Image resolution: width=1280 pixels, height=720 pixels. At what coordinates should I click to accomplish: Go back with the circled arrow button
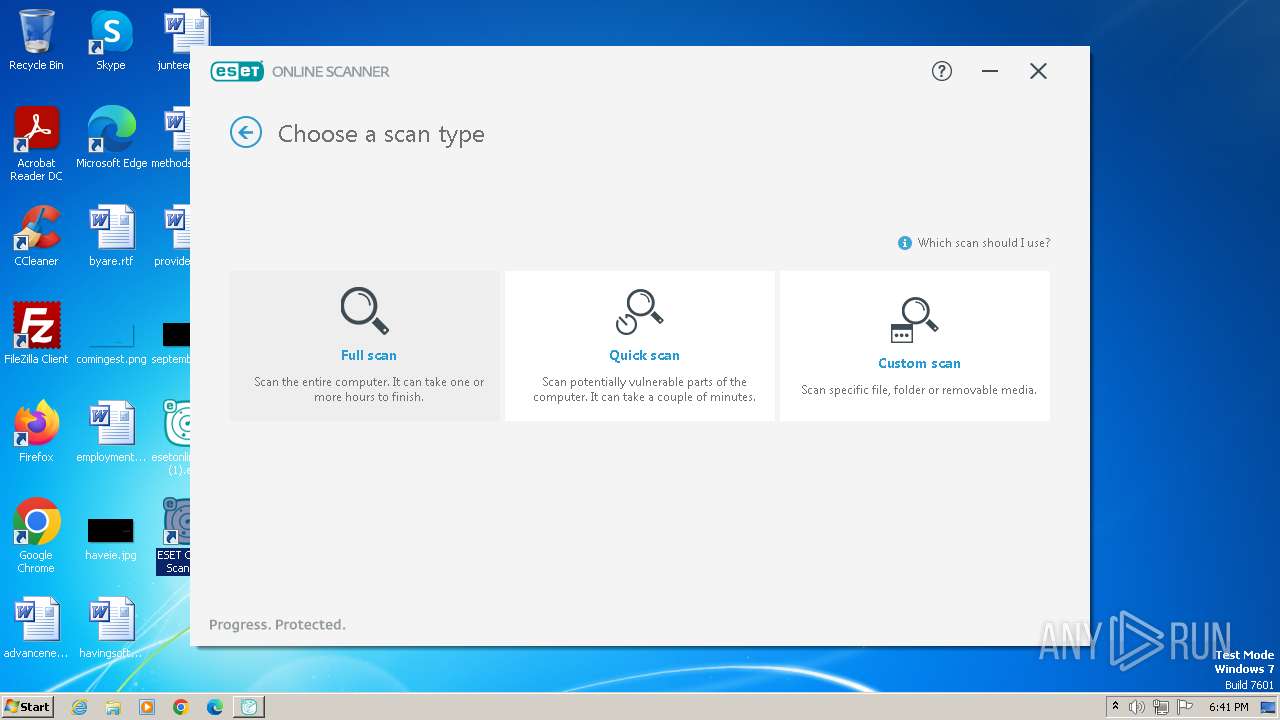[x=246, y=132]
